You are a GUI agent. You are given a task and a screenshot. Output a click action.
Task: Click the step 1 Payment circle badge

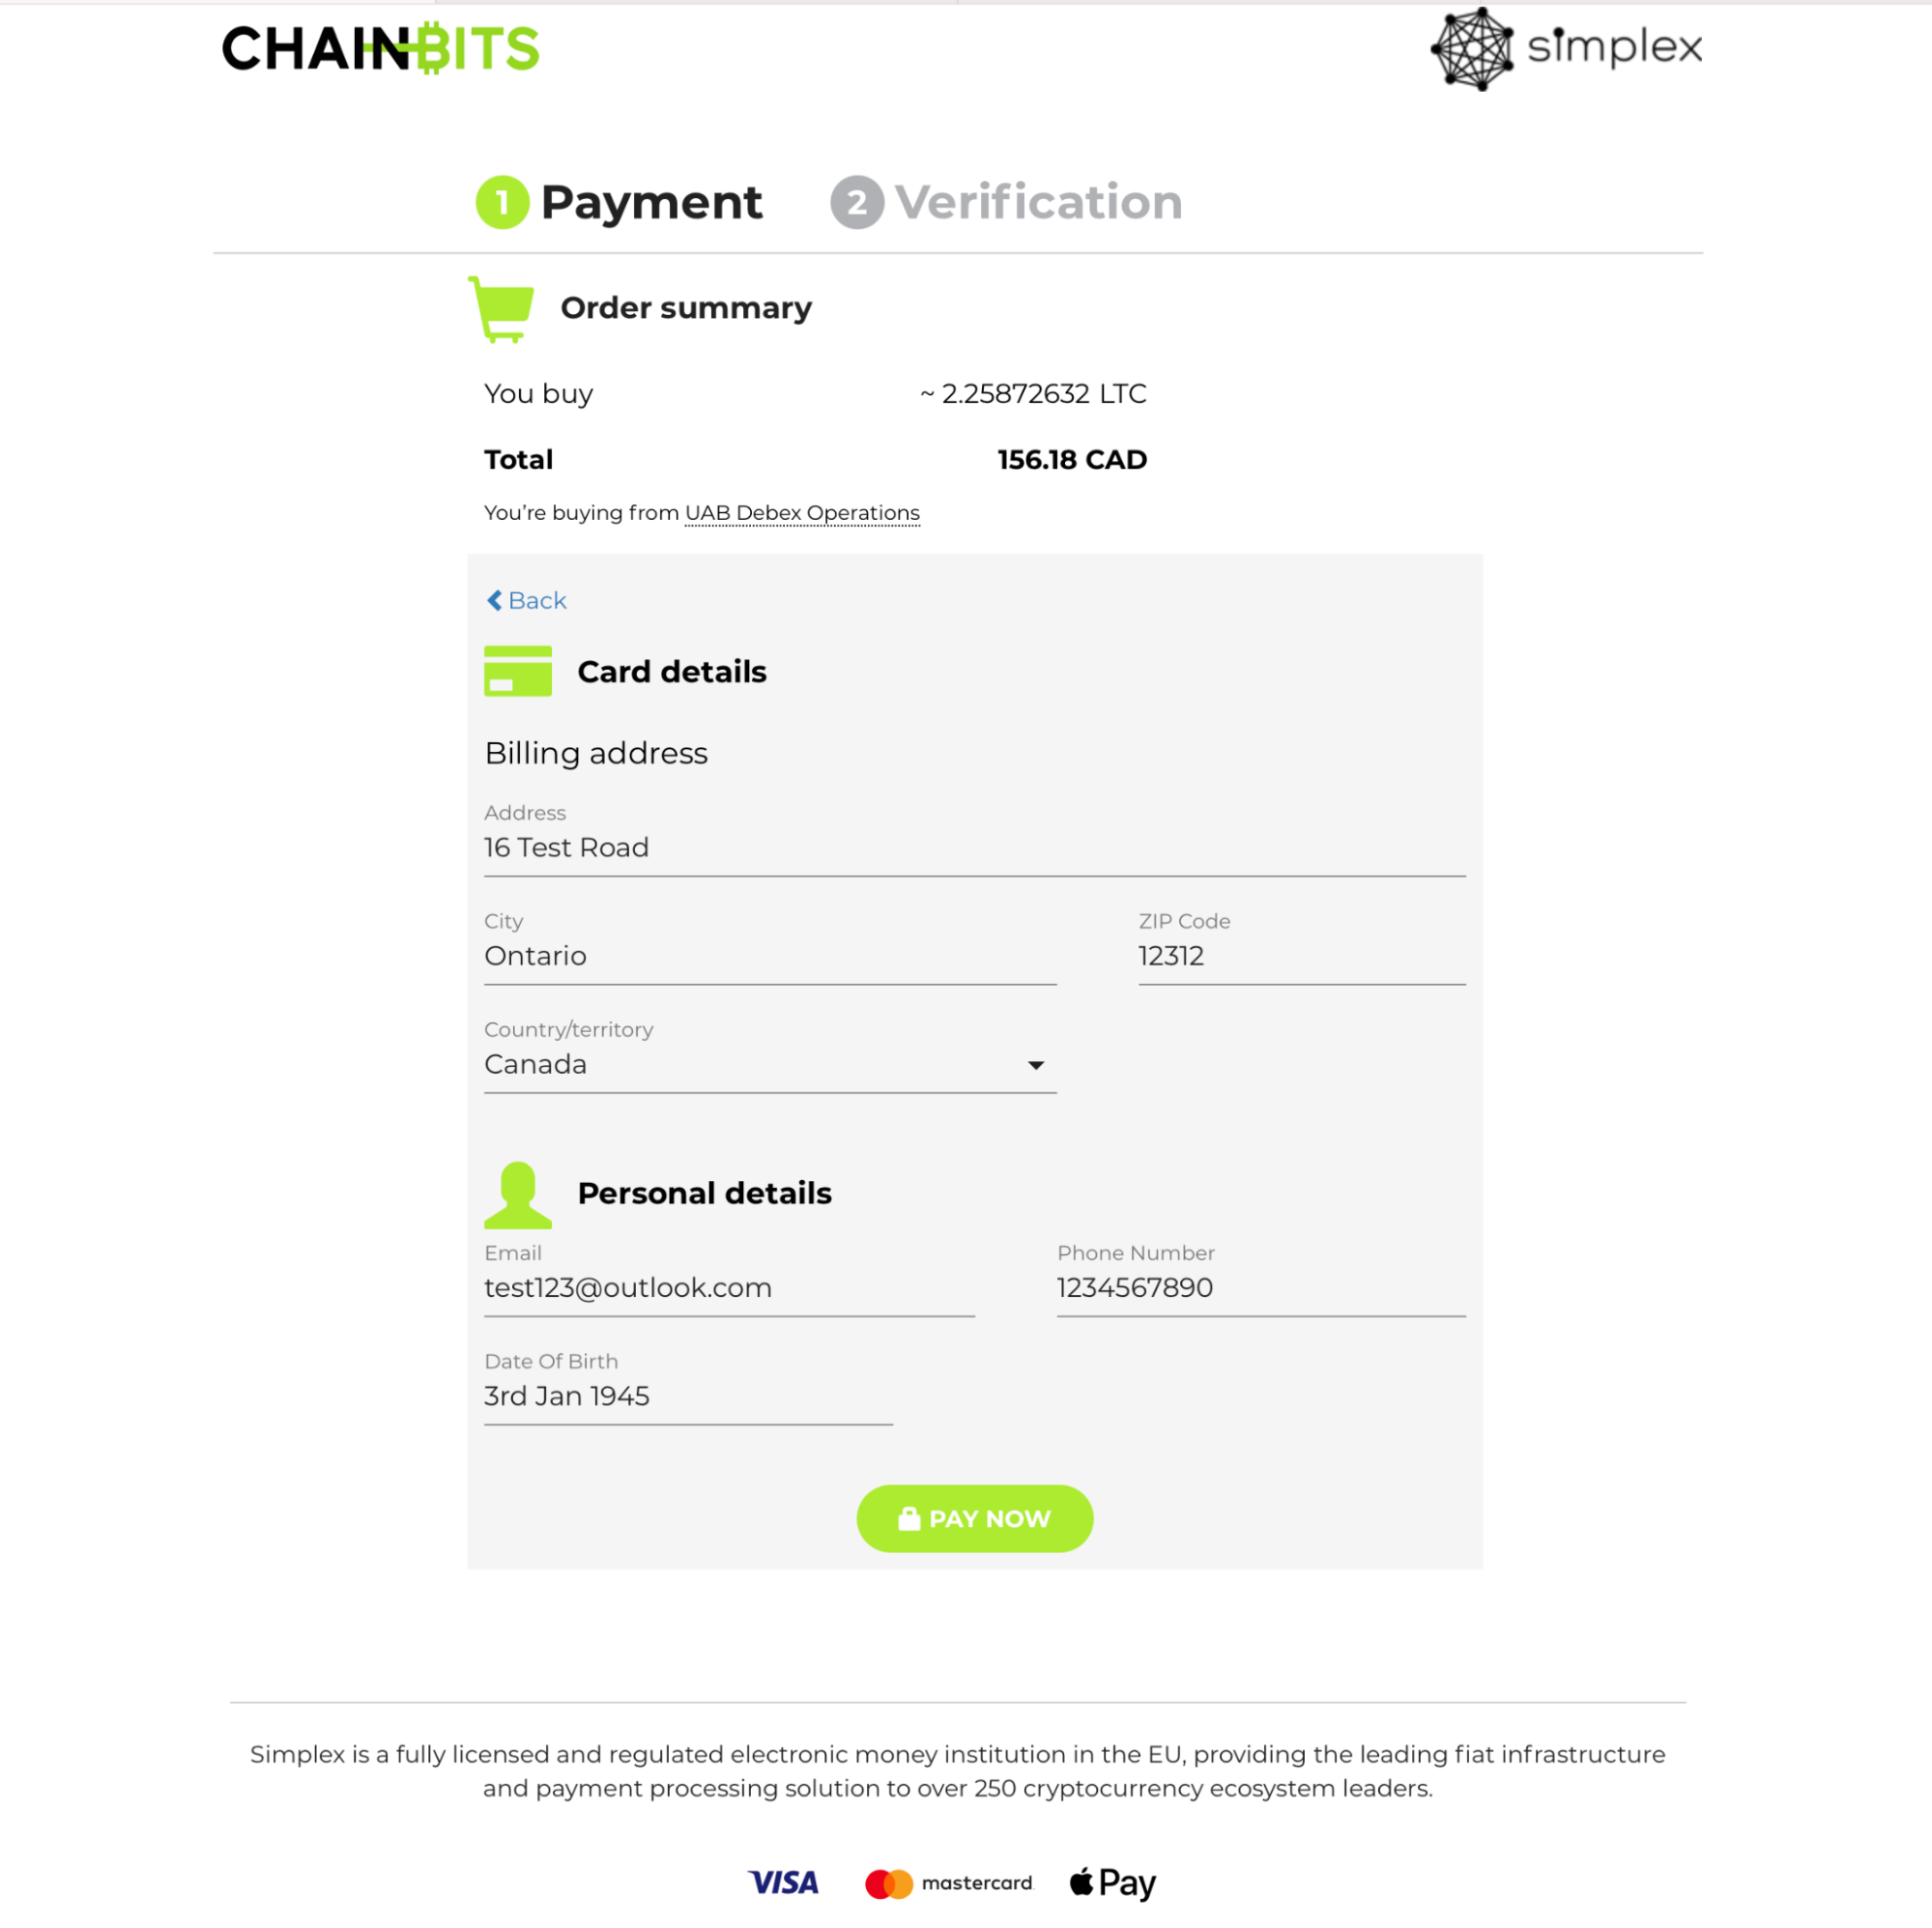pos(502,202)
